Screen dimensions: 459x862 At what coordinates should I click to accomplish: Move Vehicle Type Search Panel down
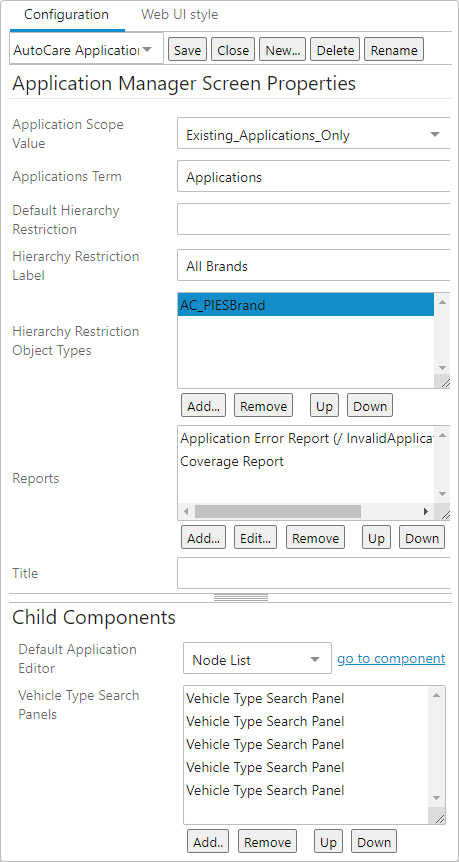point(374,842)
